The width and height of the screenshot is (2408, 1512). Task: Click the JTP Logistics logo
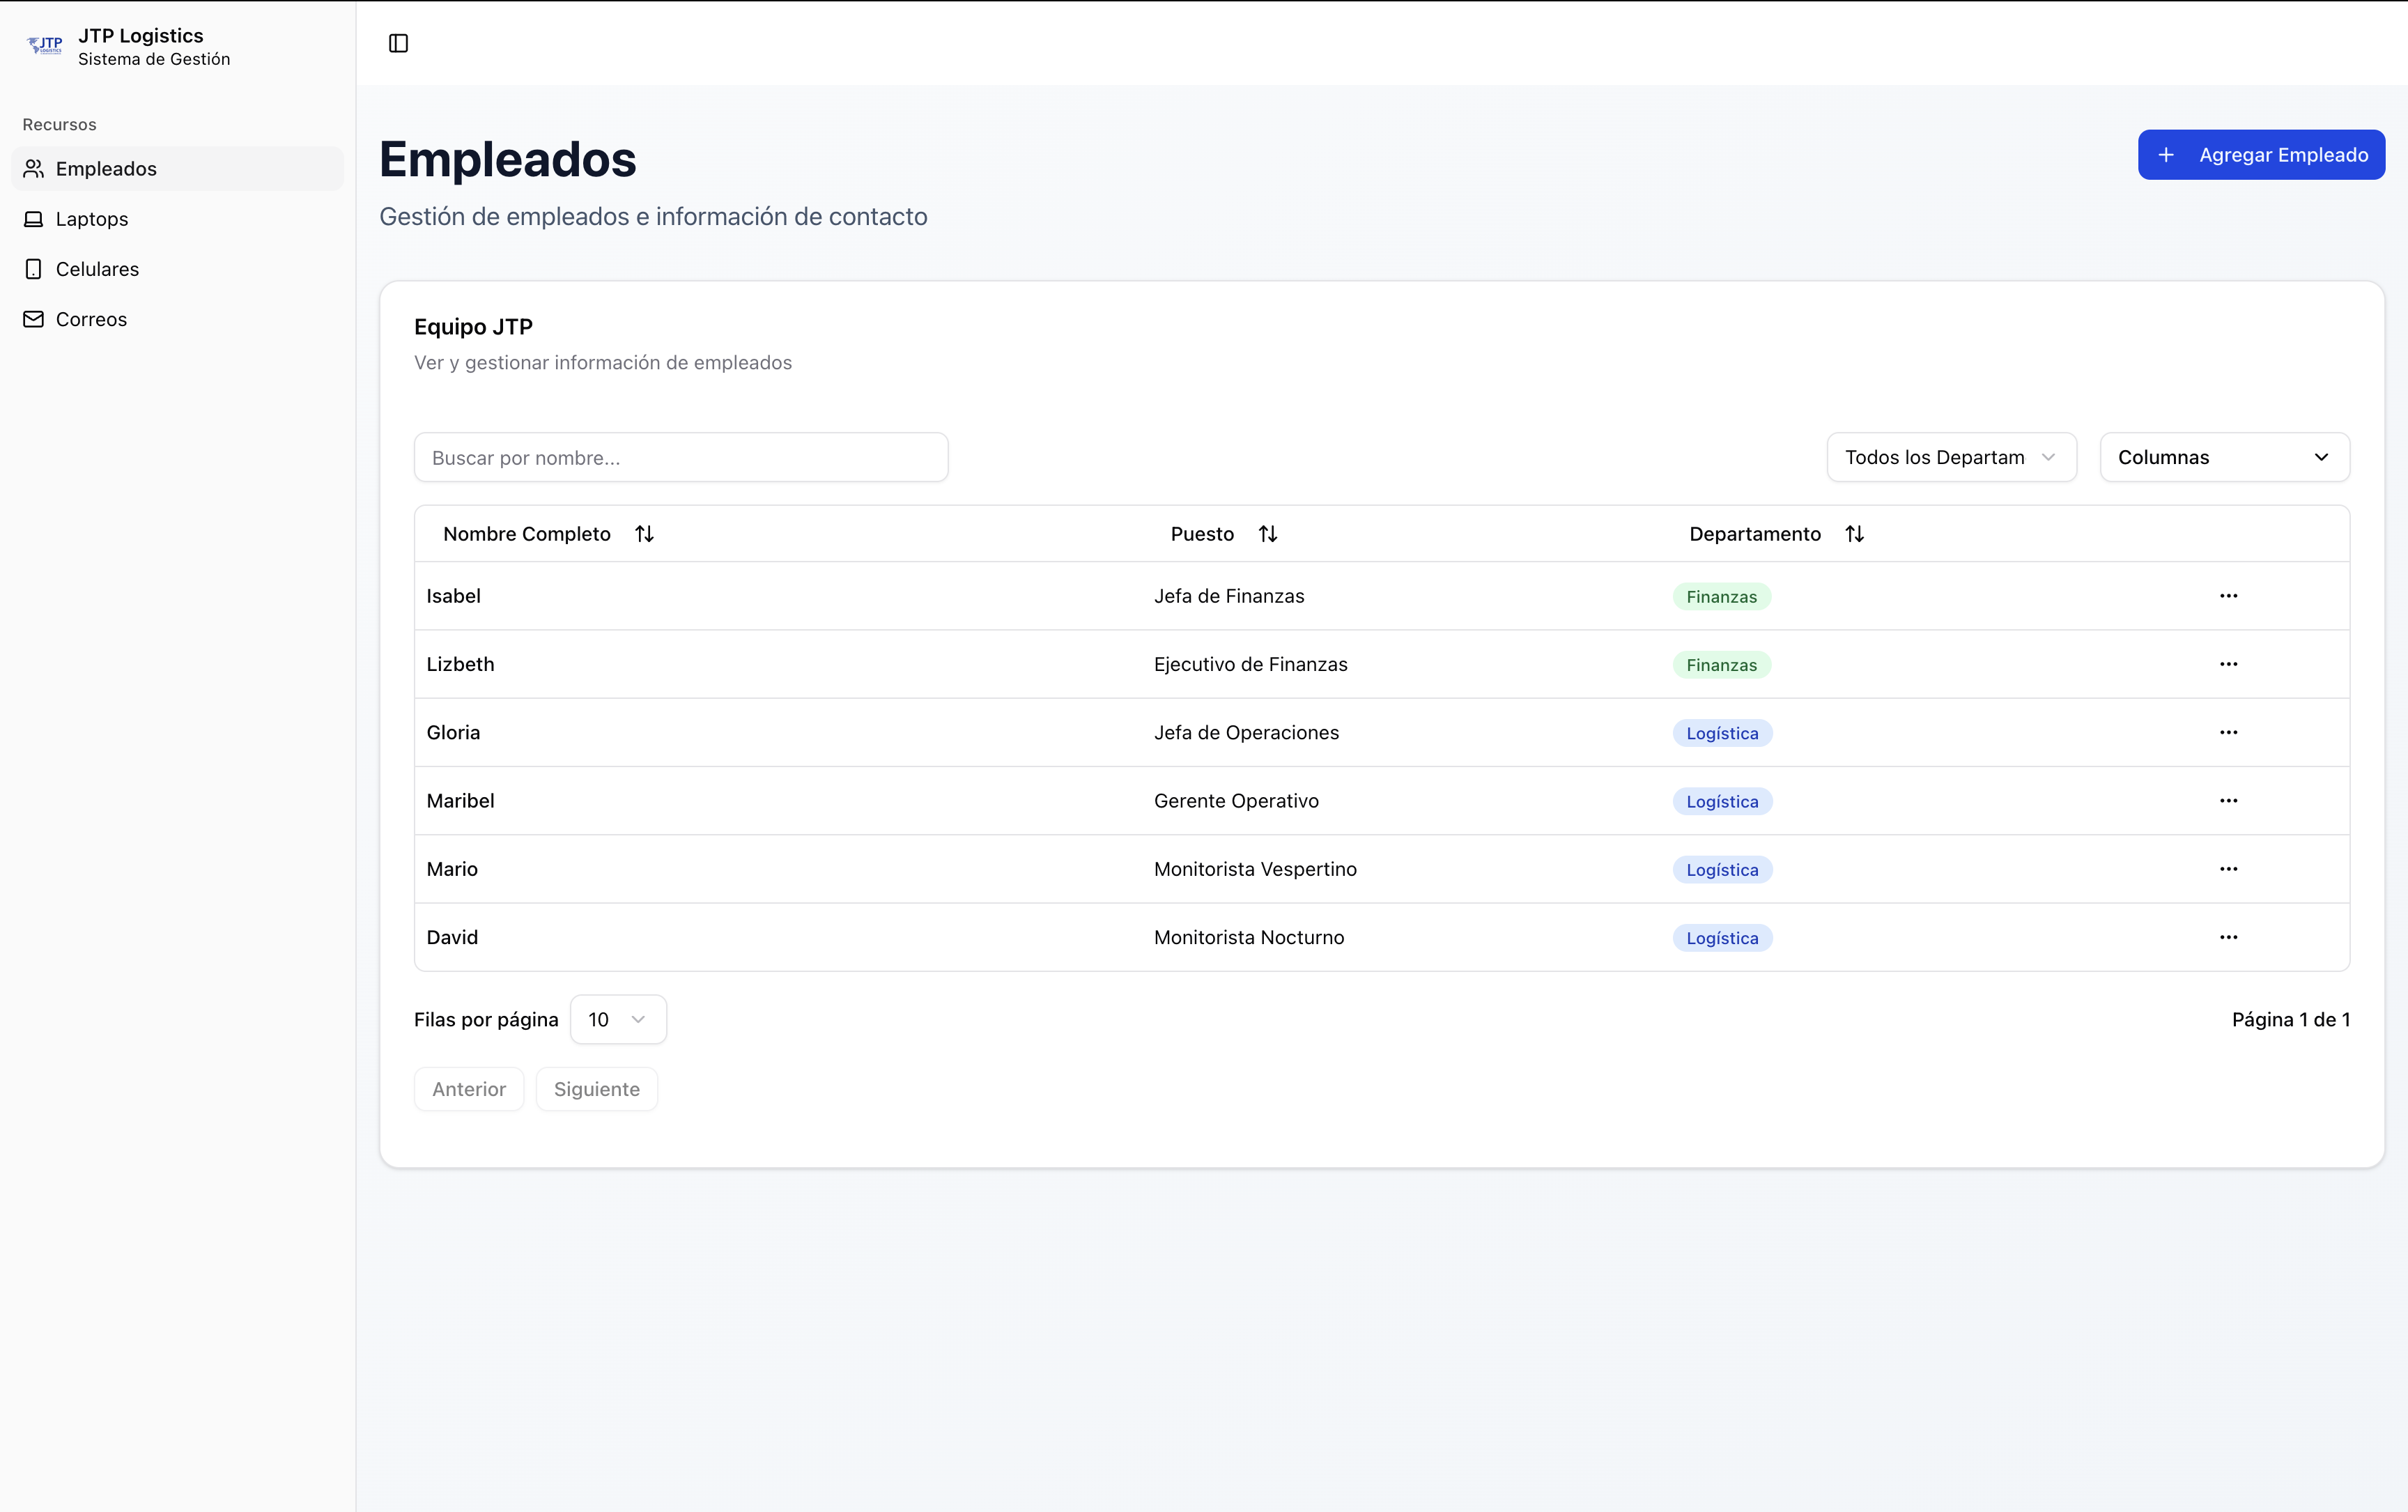(x=45, y=46)
